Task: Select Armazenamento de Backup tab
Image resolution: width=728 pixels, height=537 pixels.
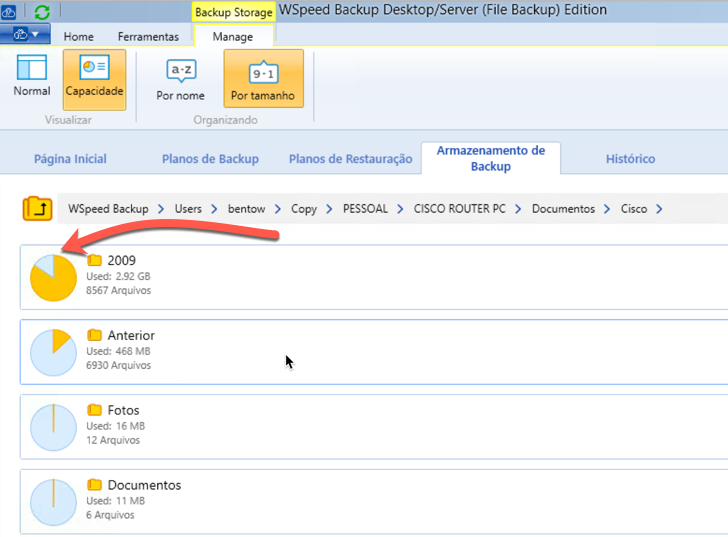Action: pyautogui.click(x=491, y=158)
